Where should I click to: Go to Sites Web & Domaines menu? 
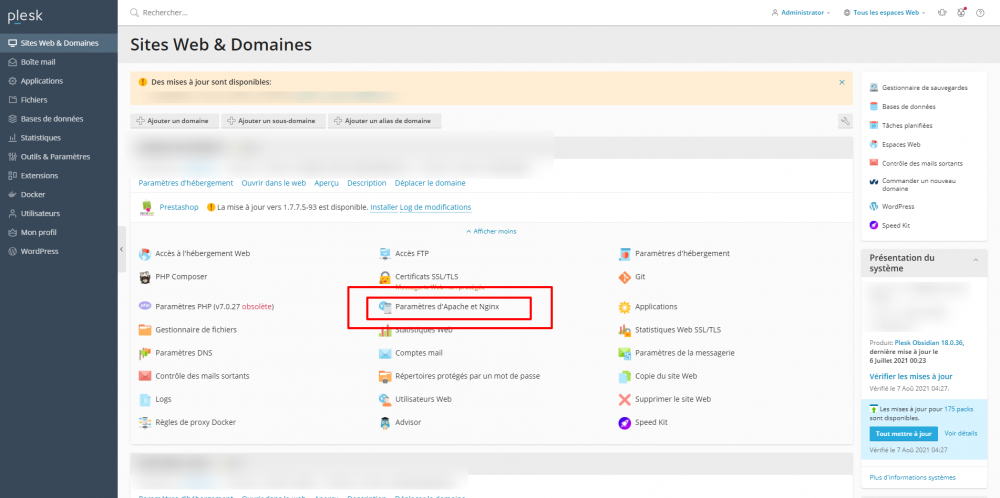(59, 43)
